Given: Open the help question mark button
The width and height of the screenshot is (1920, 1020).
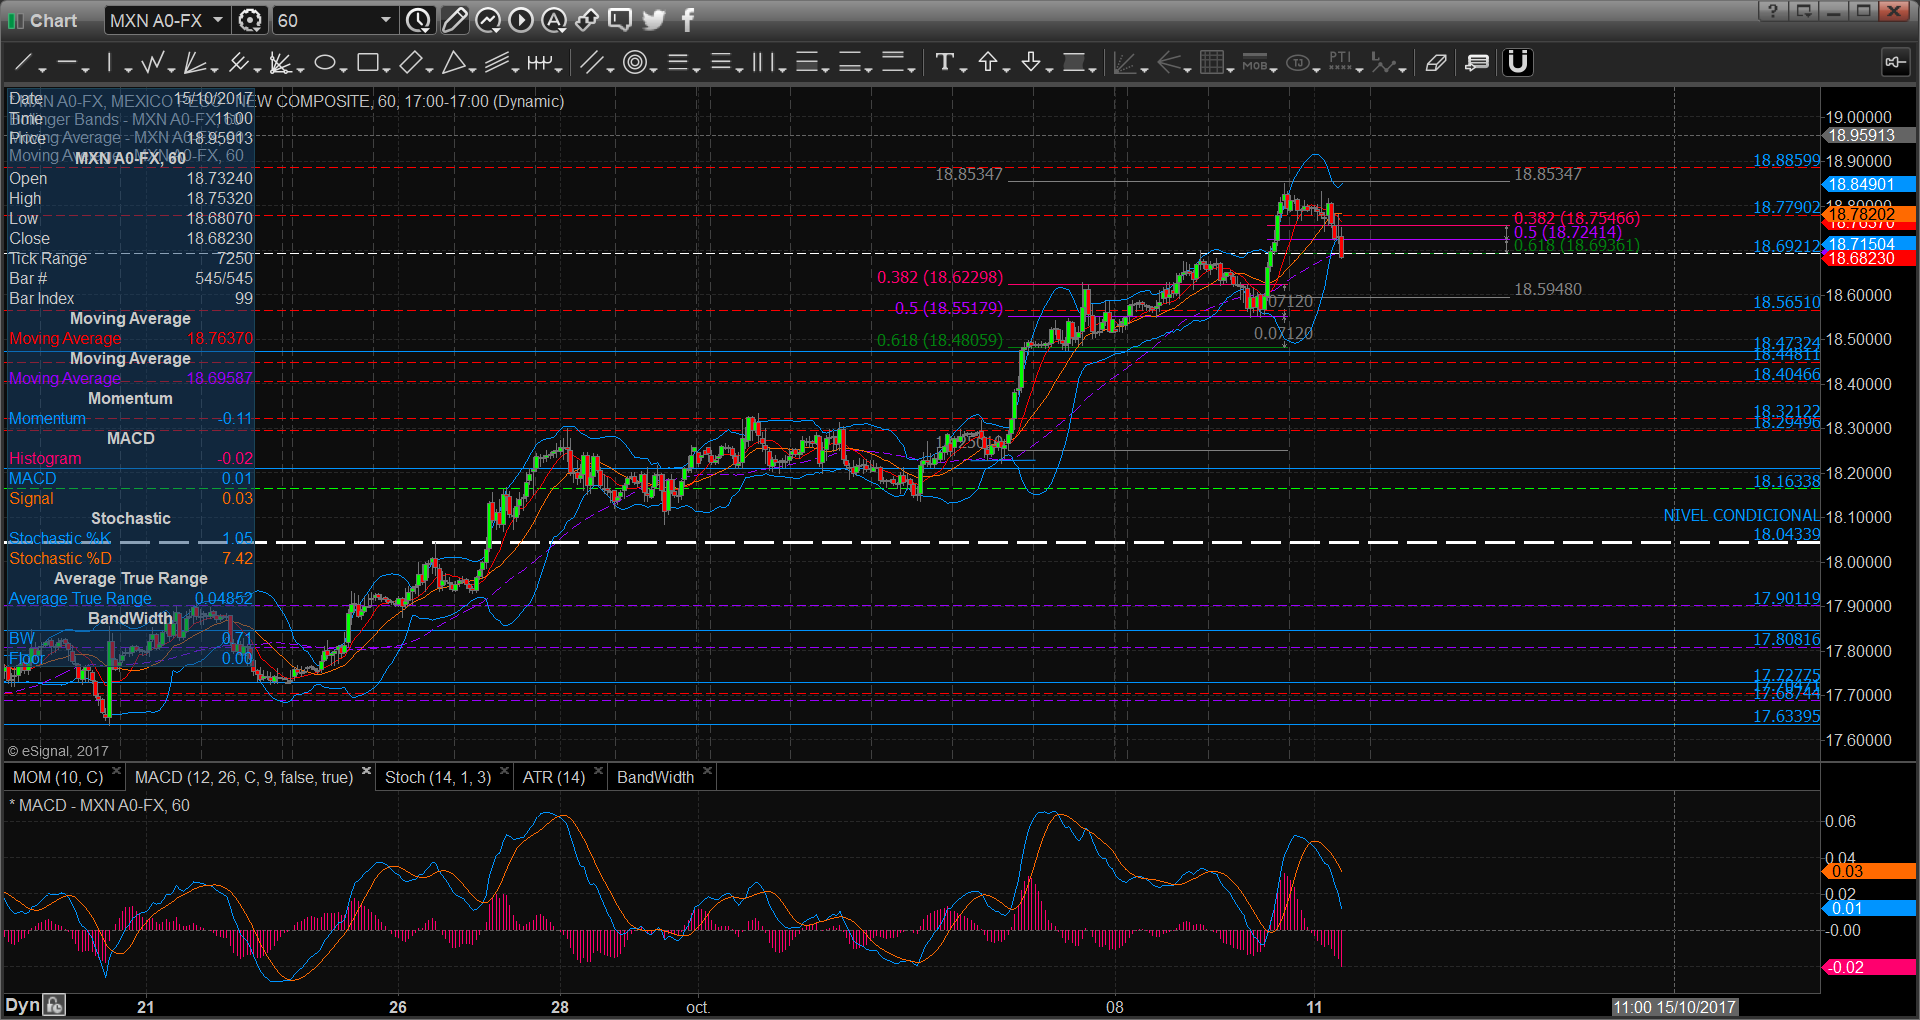Looking at the screenshot, I should 1773,11.
